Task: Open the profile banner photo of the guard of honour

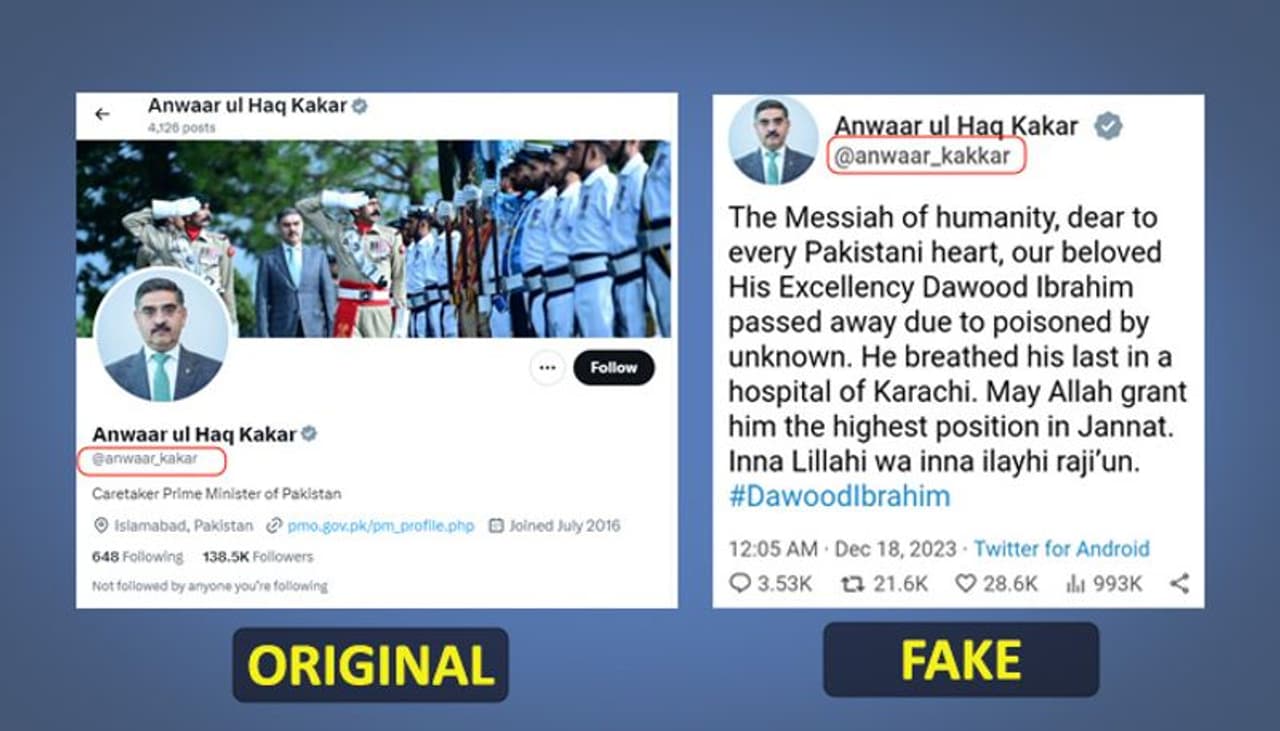Action: pos(373,238)
